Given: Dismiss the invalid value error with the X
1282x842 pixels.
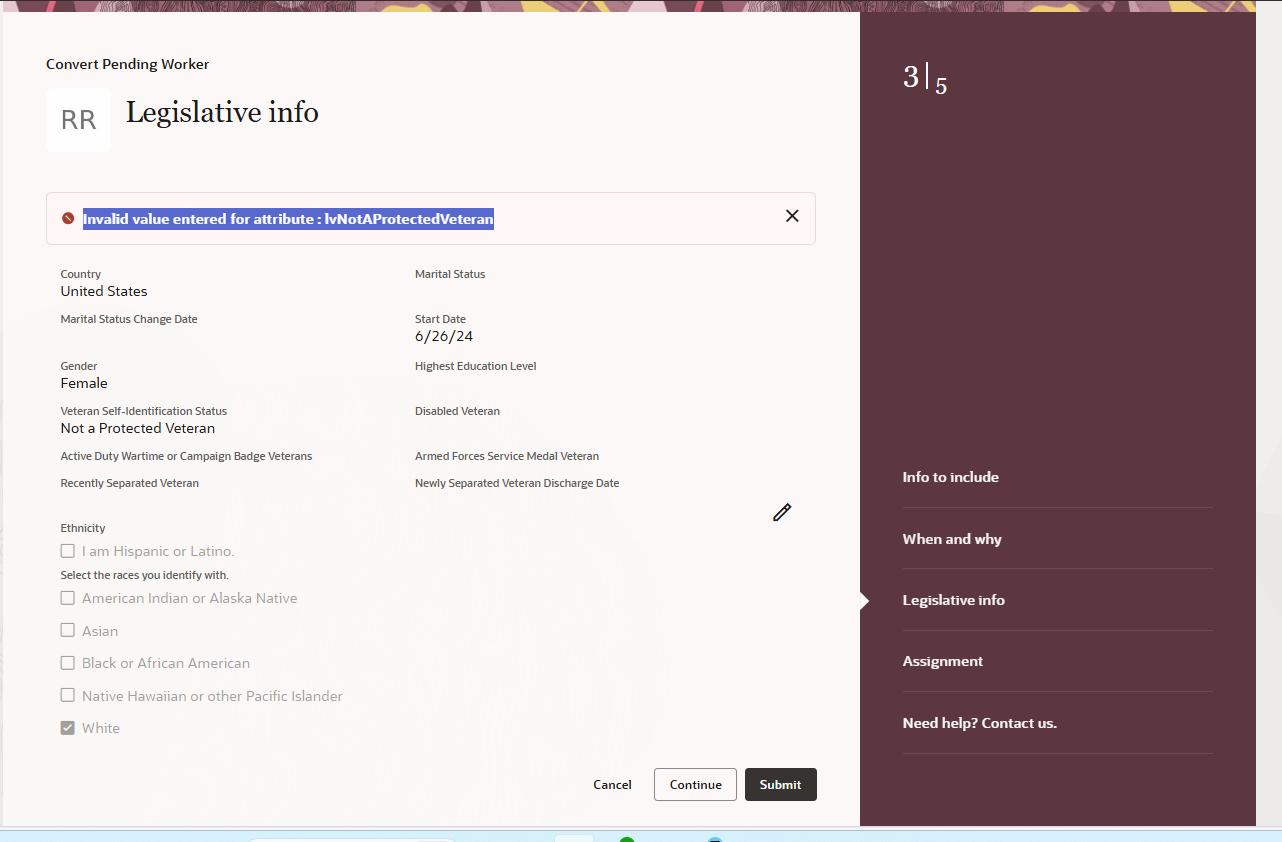Looking at the screenshot, I should 792,216.
